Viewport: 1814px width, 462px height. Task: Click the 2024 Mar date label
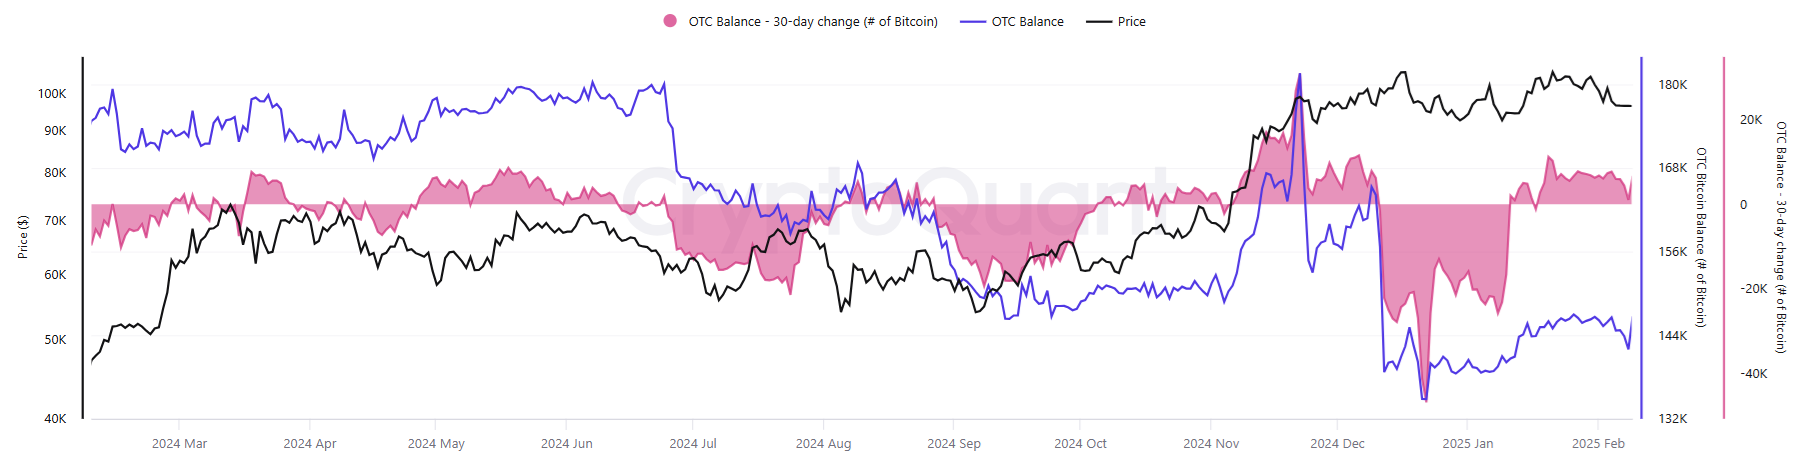179,444
